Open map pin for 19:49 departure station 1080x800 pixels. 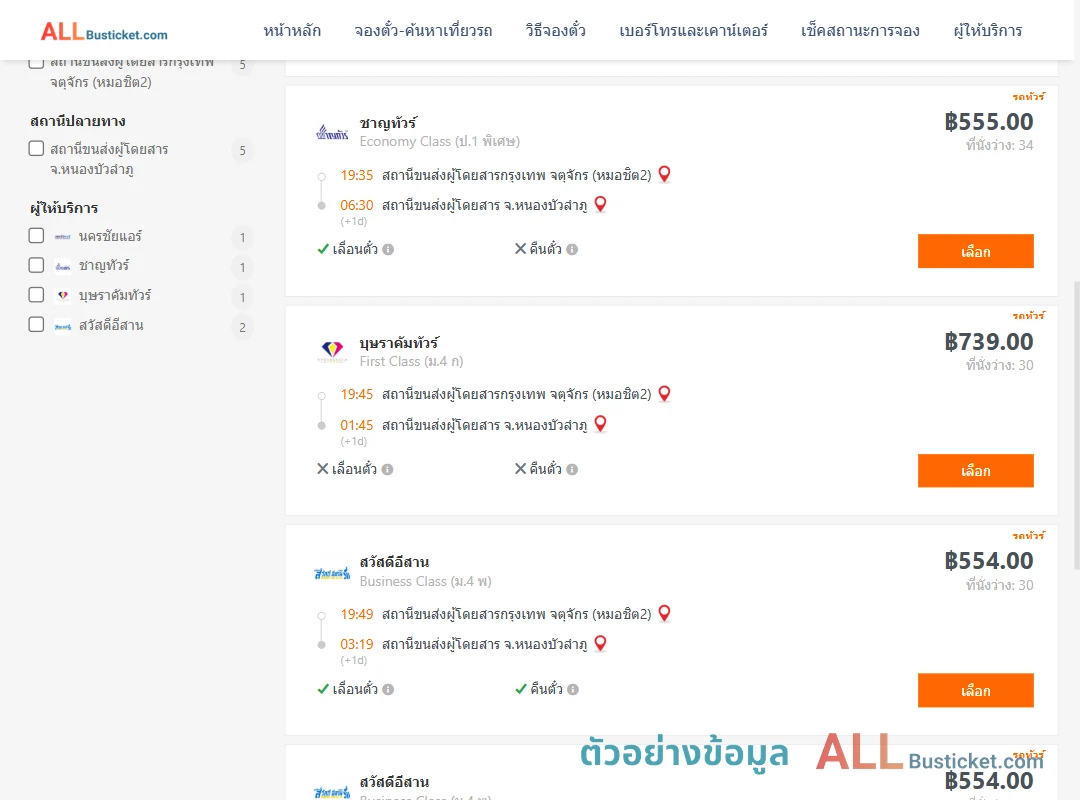(664, 613)
